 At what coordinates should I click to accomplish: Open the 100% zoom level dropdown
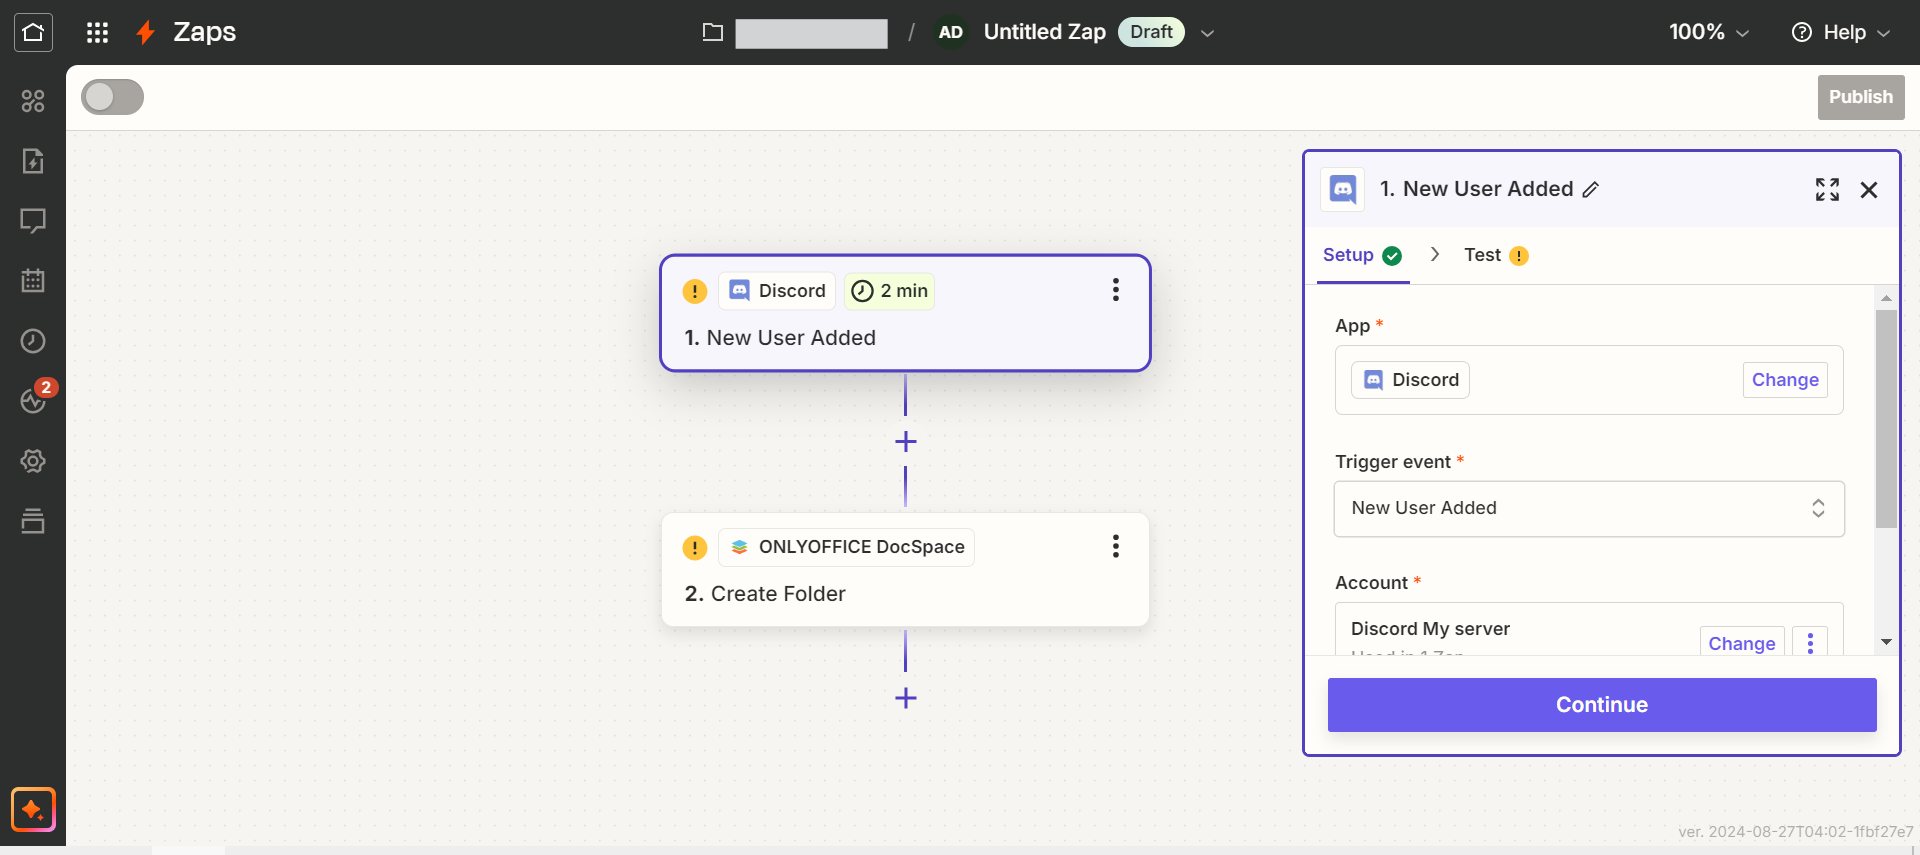point(1709,32)
